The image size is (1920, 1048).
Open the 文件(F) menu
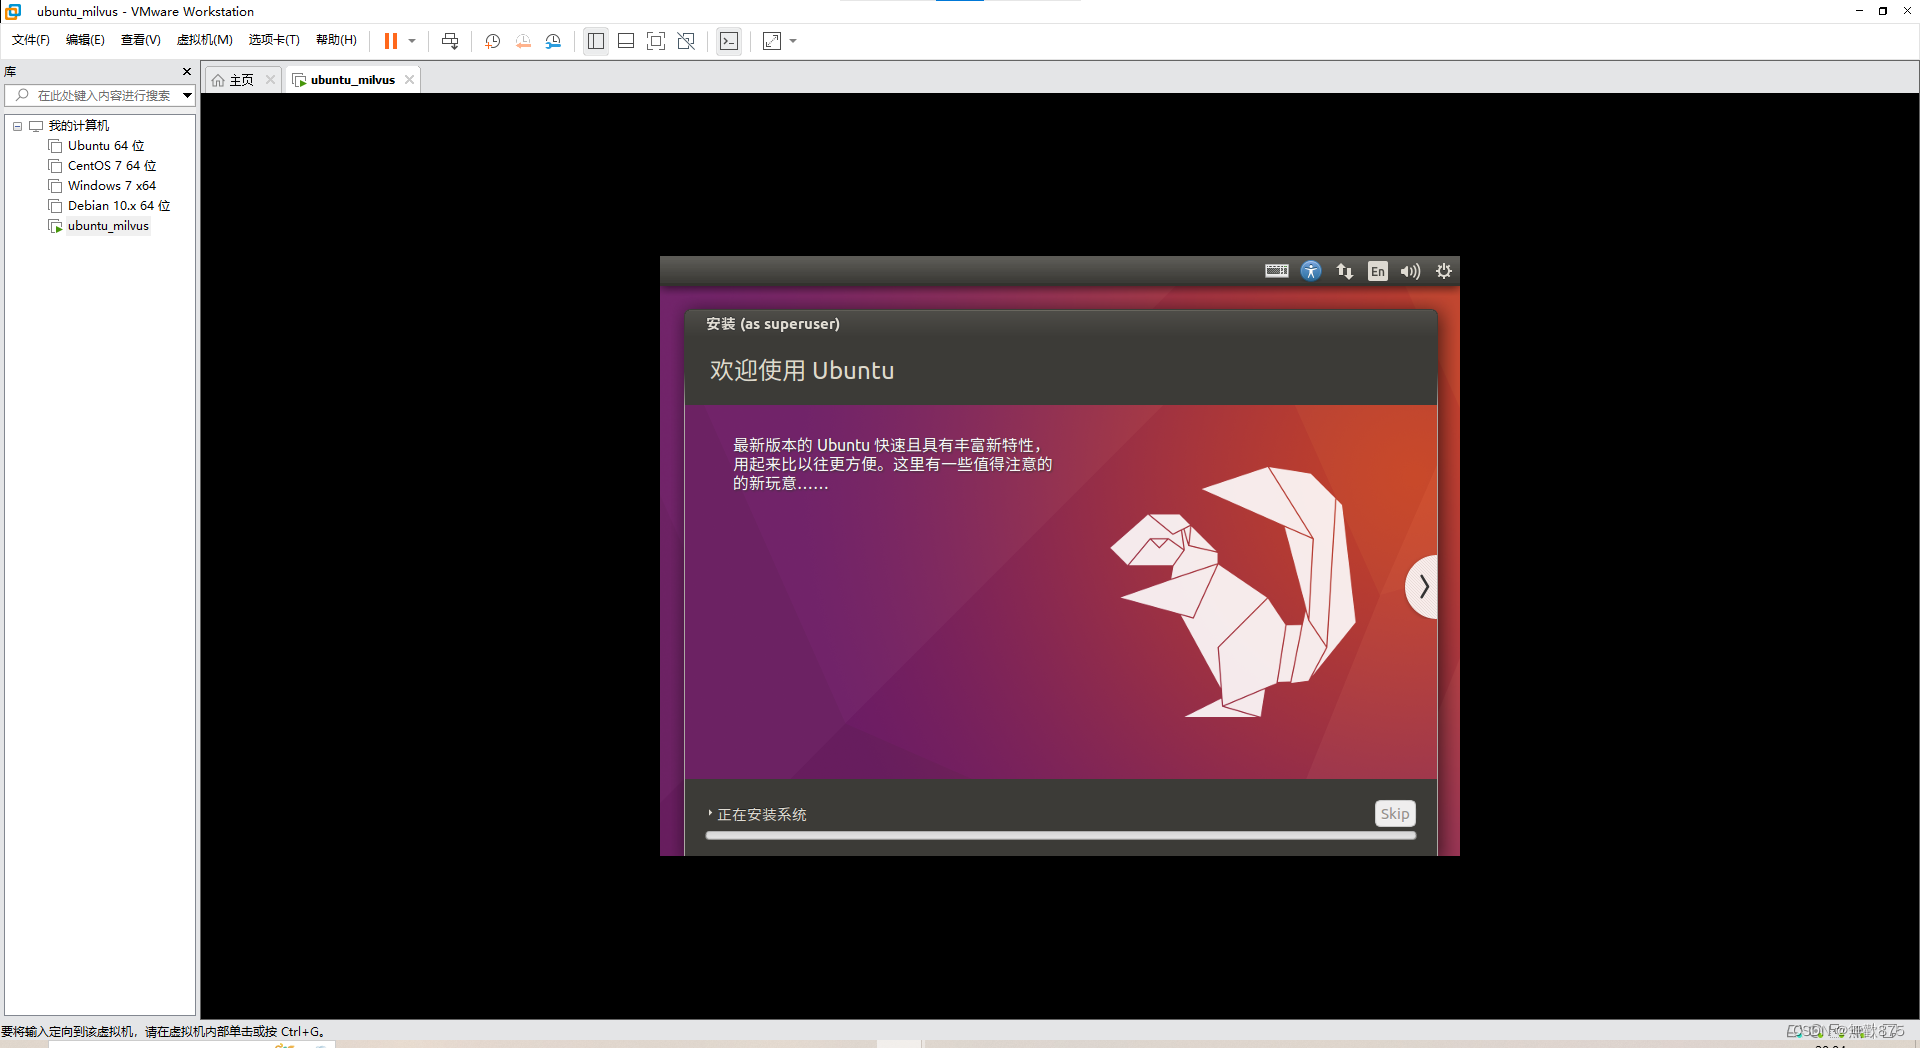point(30,40)
